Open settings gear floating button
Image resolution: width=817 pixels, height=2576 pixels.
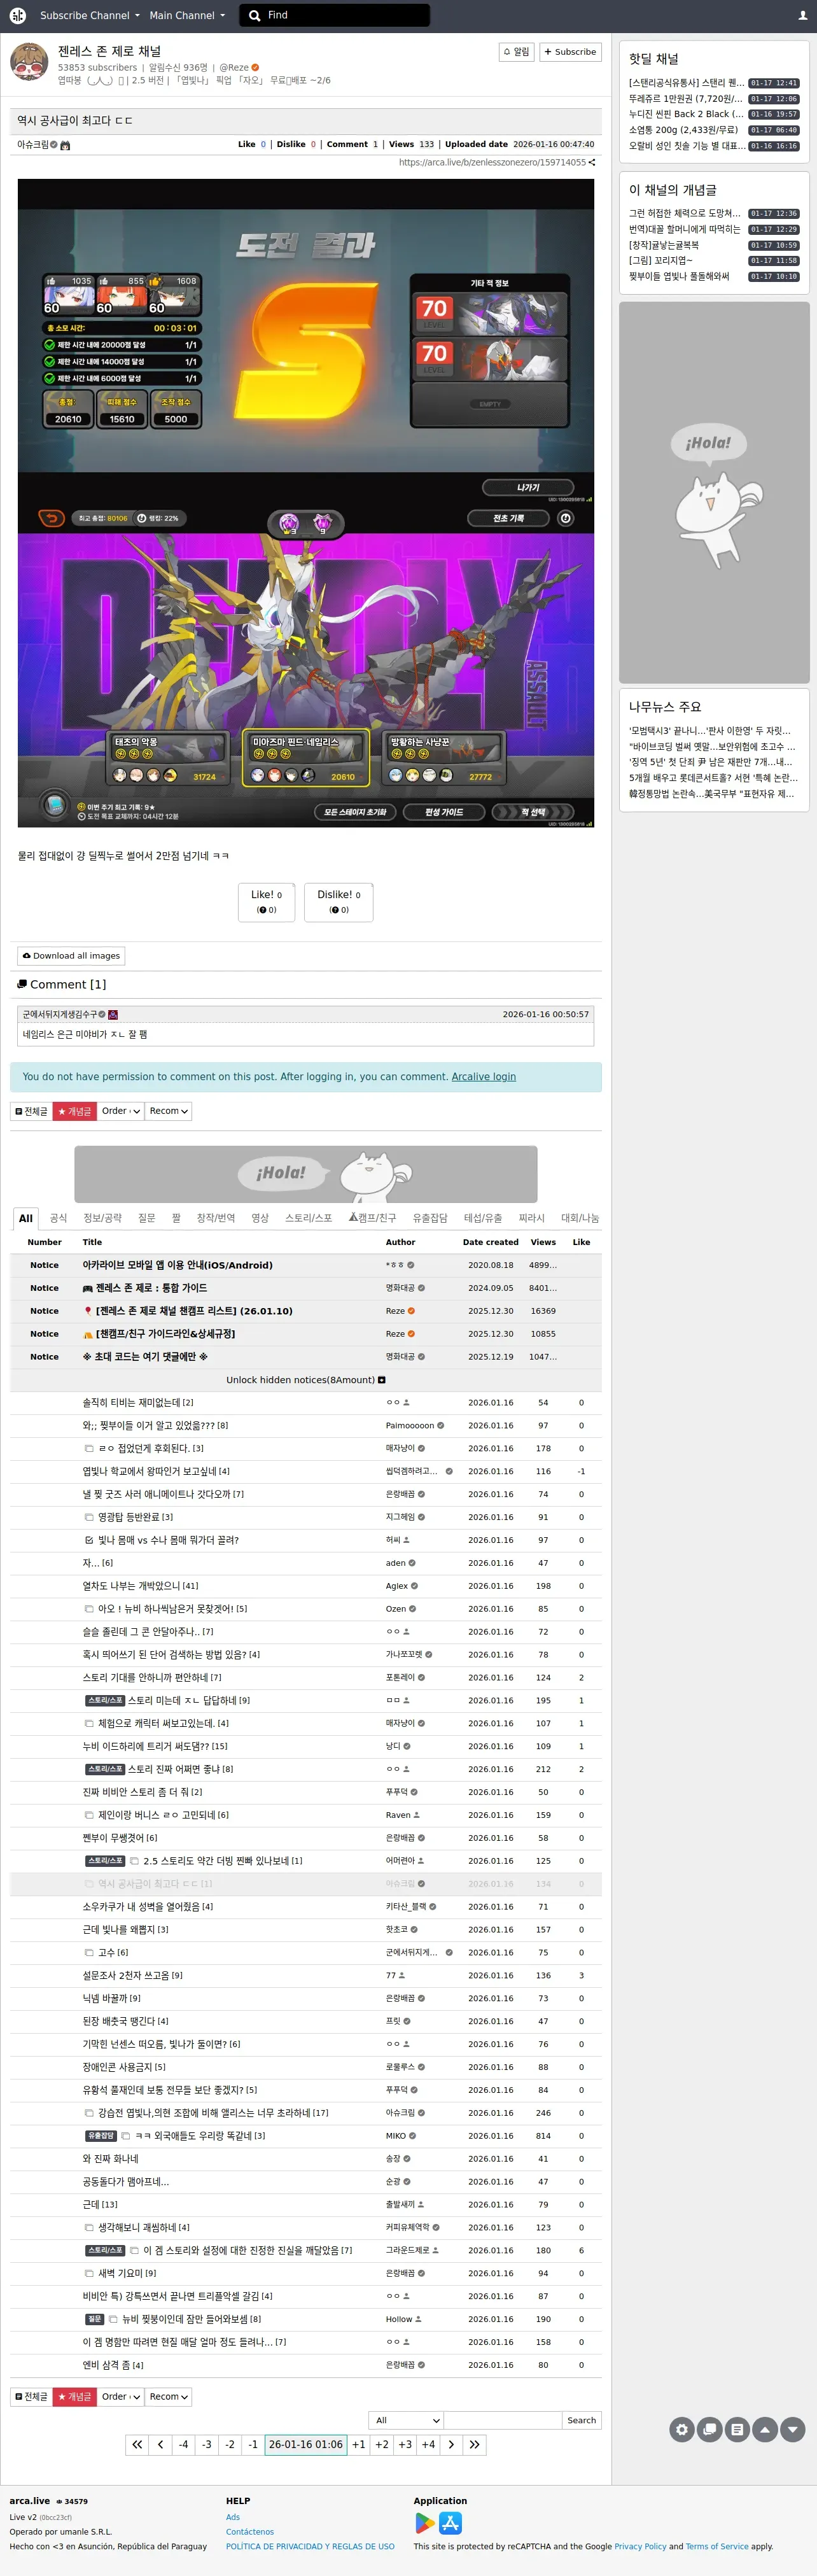click(682, 2429)
